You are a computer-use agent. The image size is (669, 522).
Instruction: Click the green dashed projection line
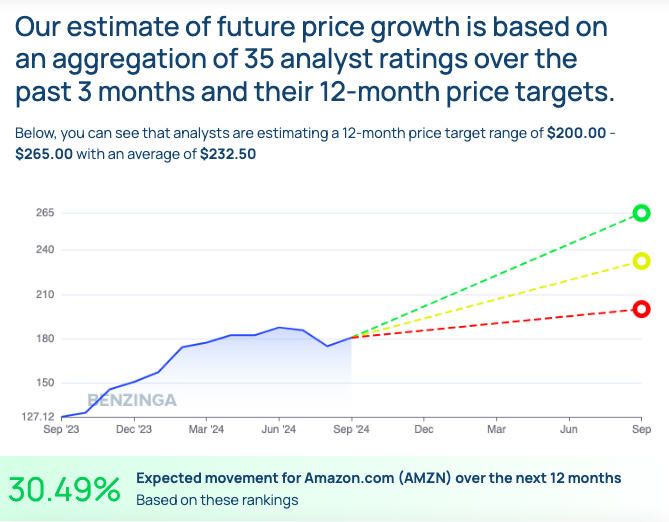(500, 275)
